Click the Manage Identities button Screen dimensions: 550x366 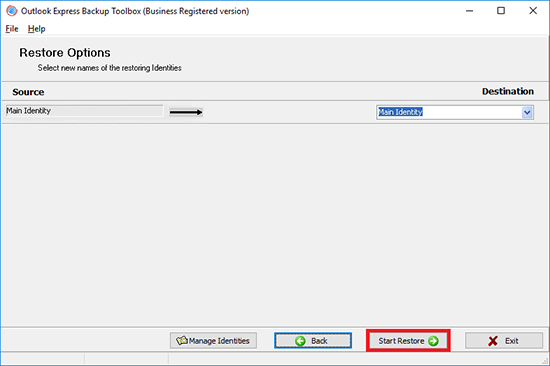click(x=213, y=341)
